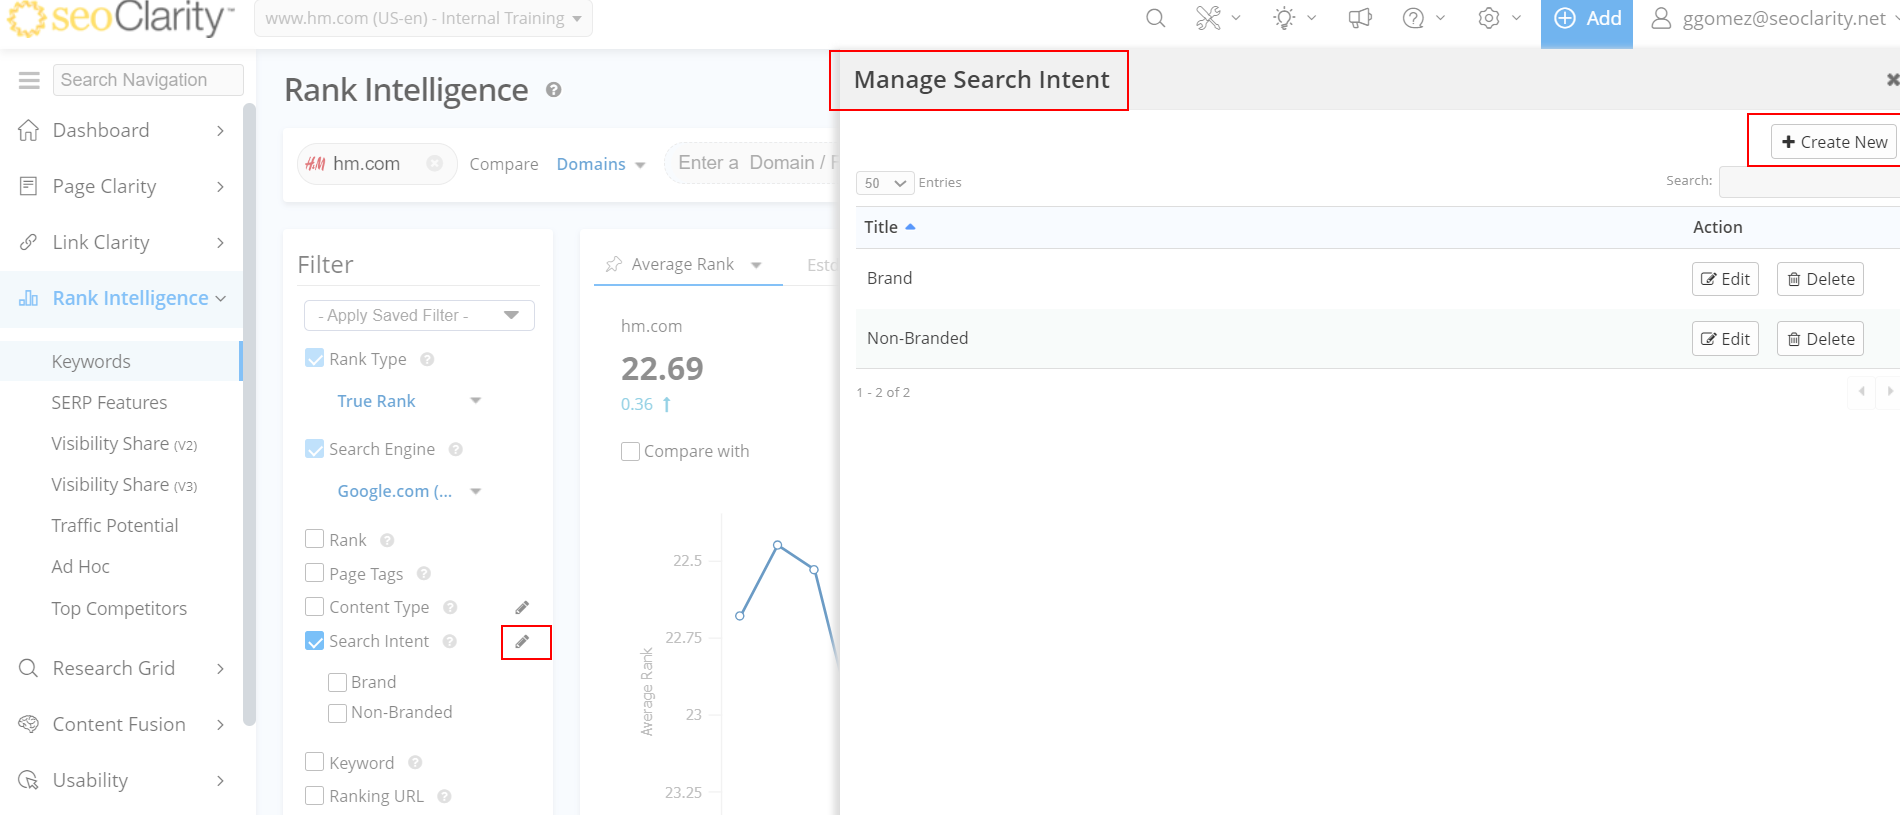The width and height of the screenshot is (1900, 815).
Task: Expand the True Rank type dropdown
Action: click(x=409, y=401)
